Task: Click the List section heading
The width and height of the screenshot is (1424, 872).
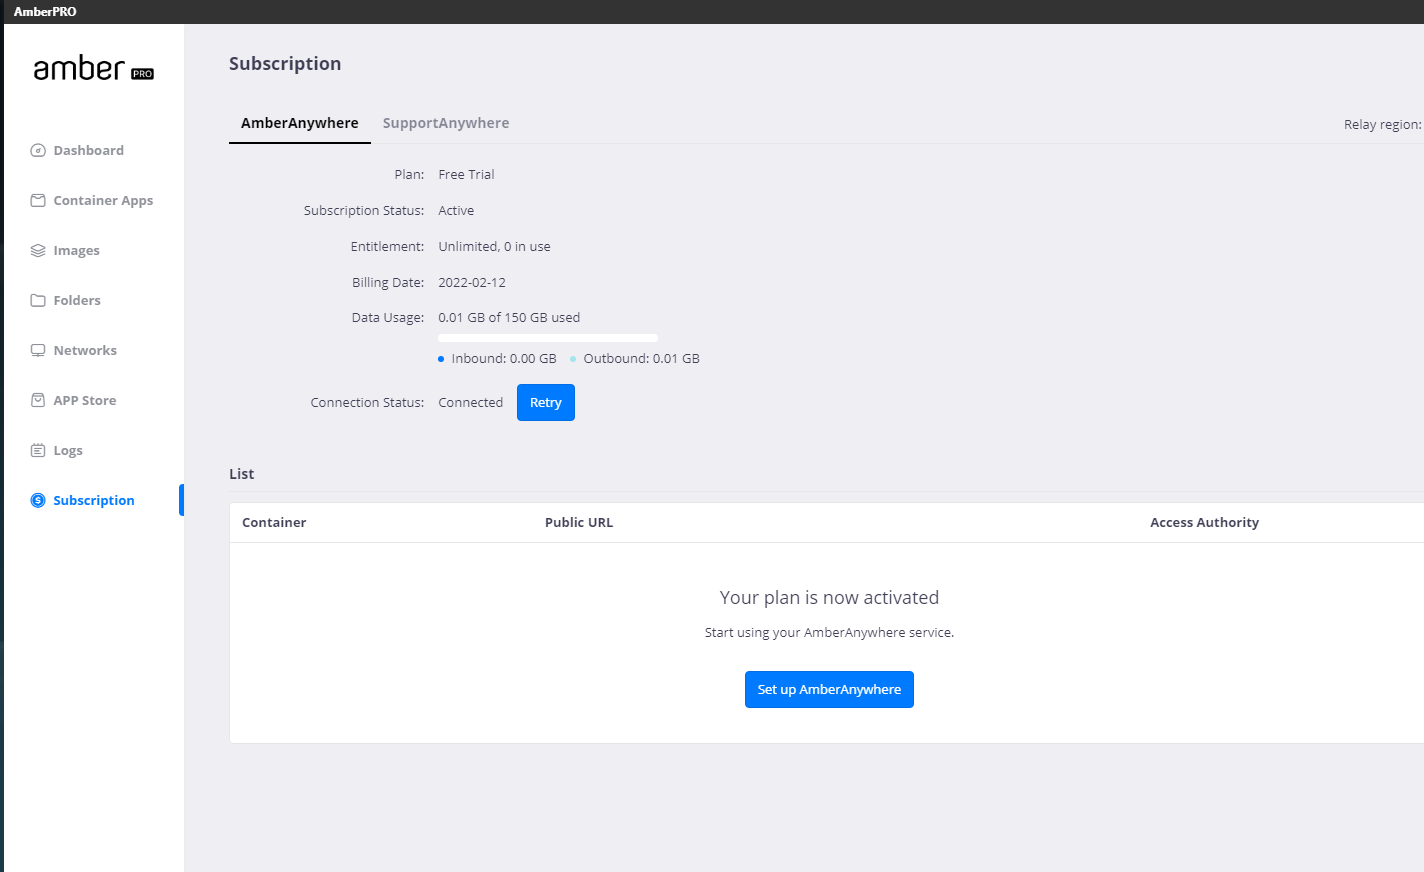Action: (242, 474)
